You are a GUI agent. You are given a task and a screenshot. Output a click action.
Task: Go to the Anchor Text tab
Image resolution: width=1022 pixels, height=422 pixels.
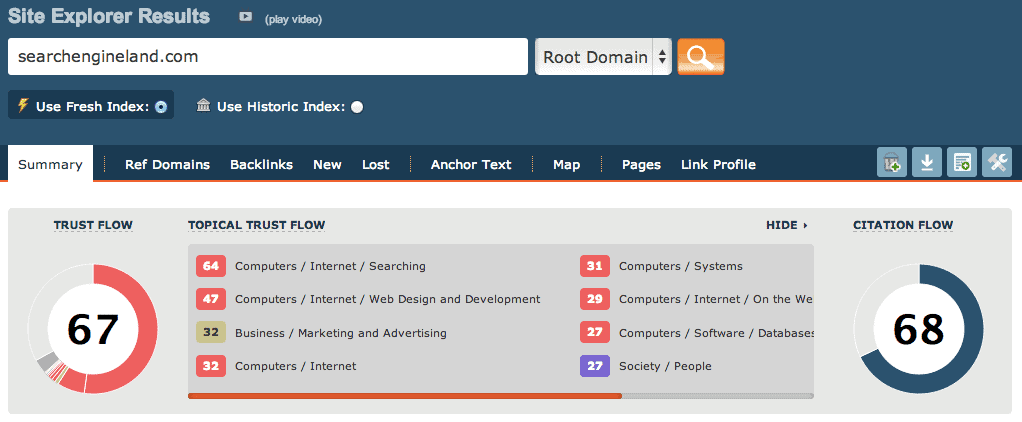pos(470,165)
